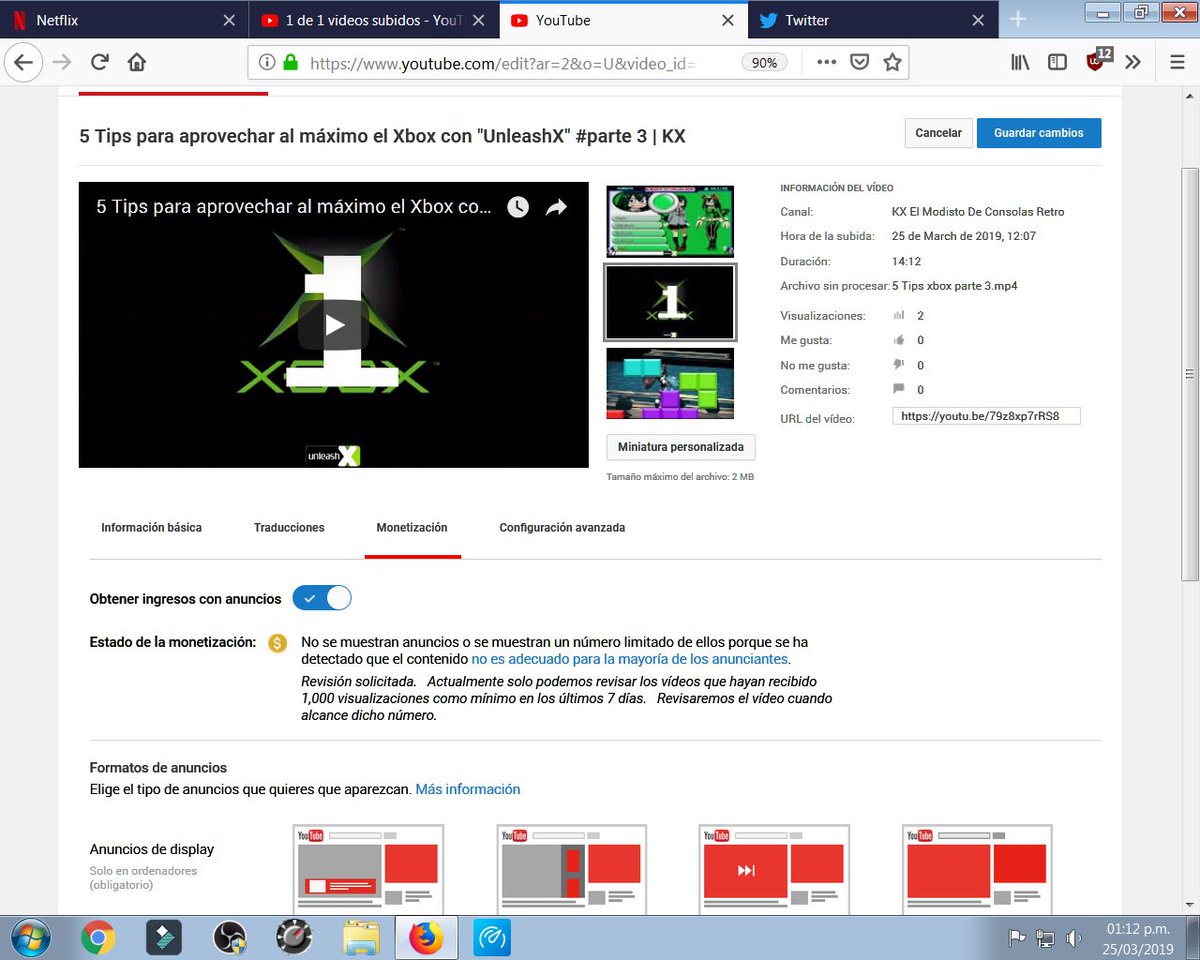The width and height of the screenshot is (1200, 960).
Task: Show more toolbar tools overflow chevron
Action: (x=1133, y=62)
